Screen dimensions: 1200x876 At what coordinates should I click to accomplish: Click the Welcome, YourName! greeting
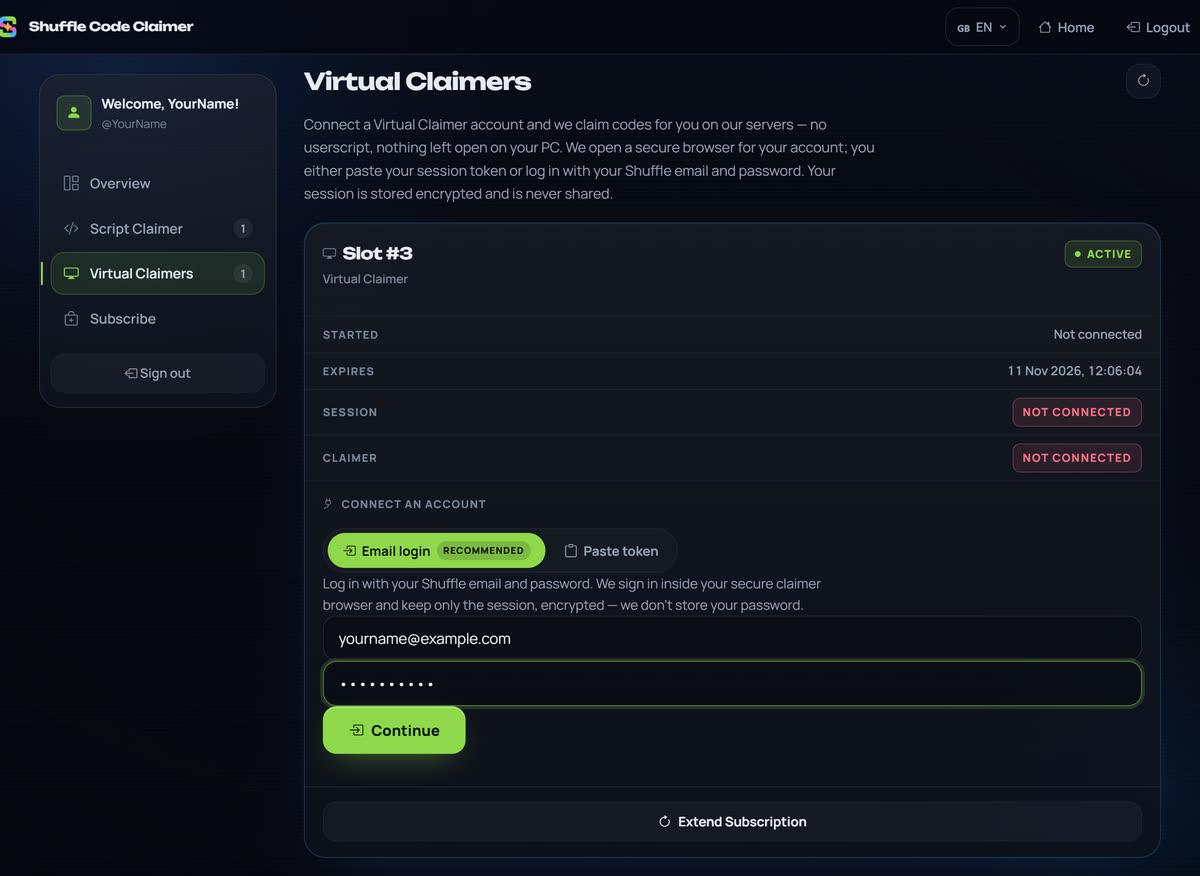click(x=170, y=104)
